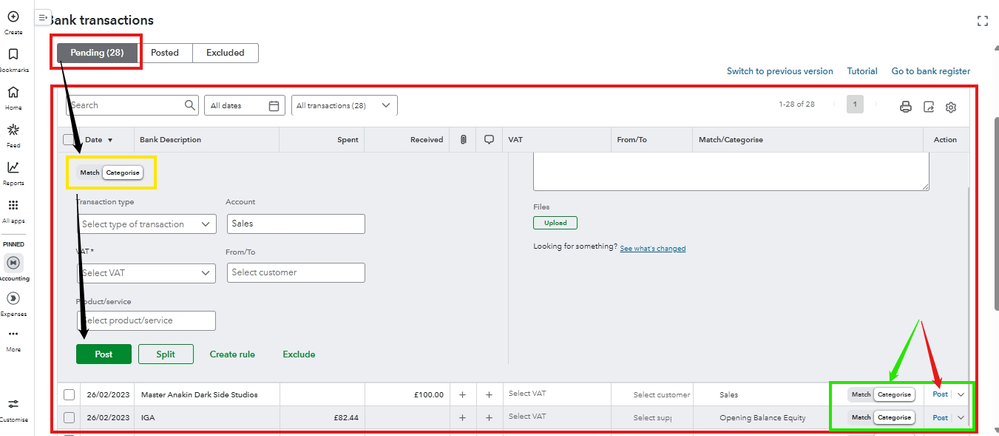Open Expenses in the sidebar
The height and width of the screenshot is (436, 999).
pos(13,298)
